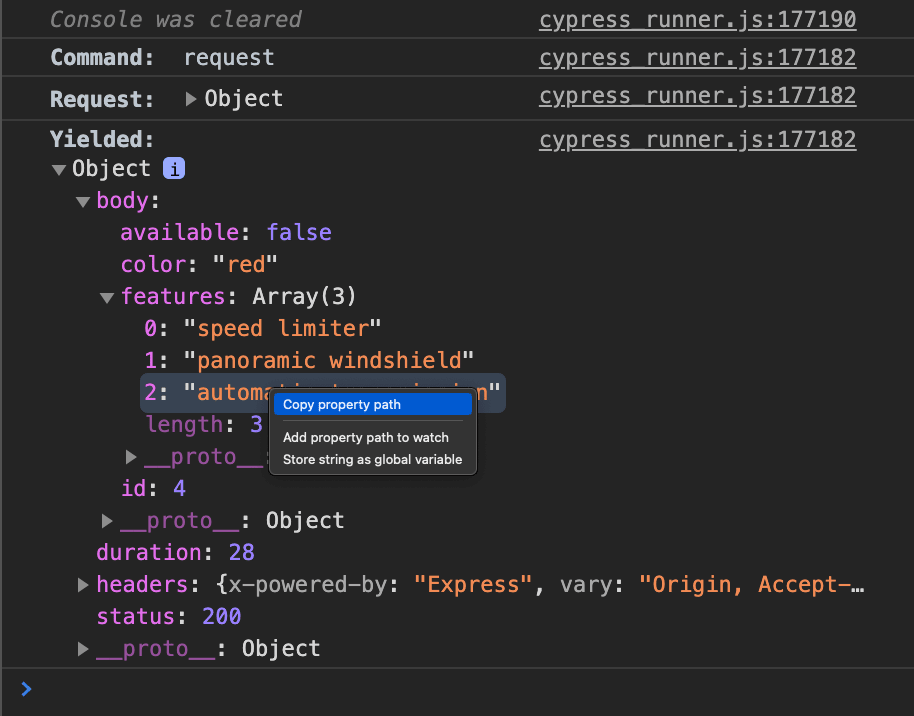
Task: Open cypress_runner.js:177182 next to Yielded
Action: click(697, 139)
